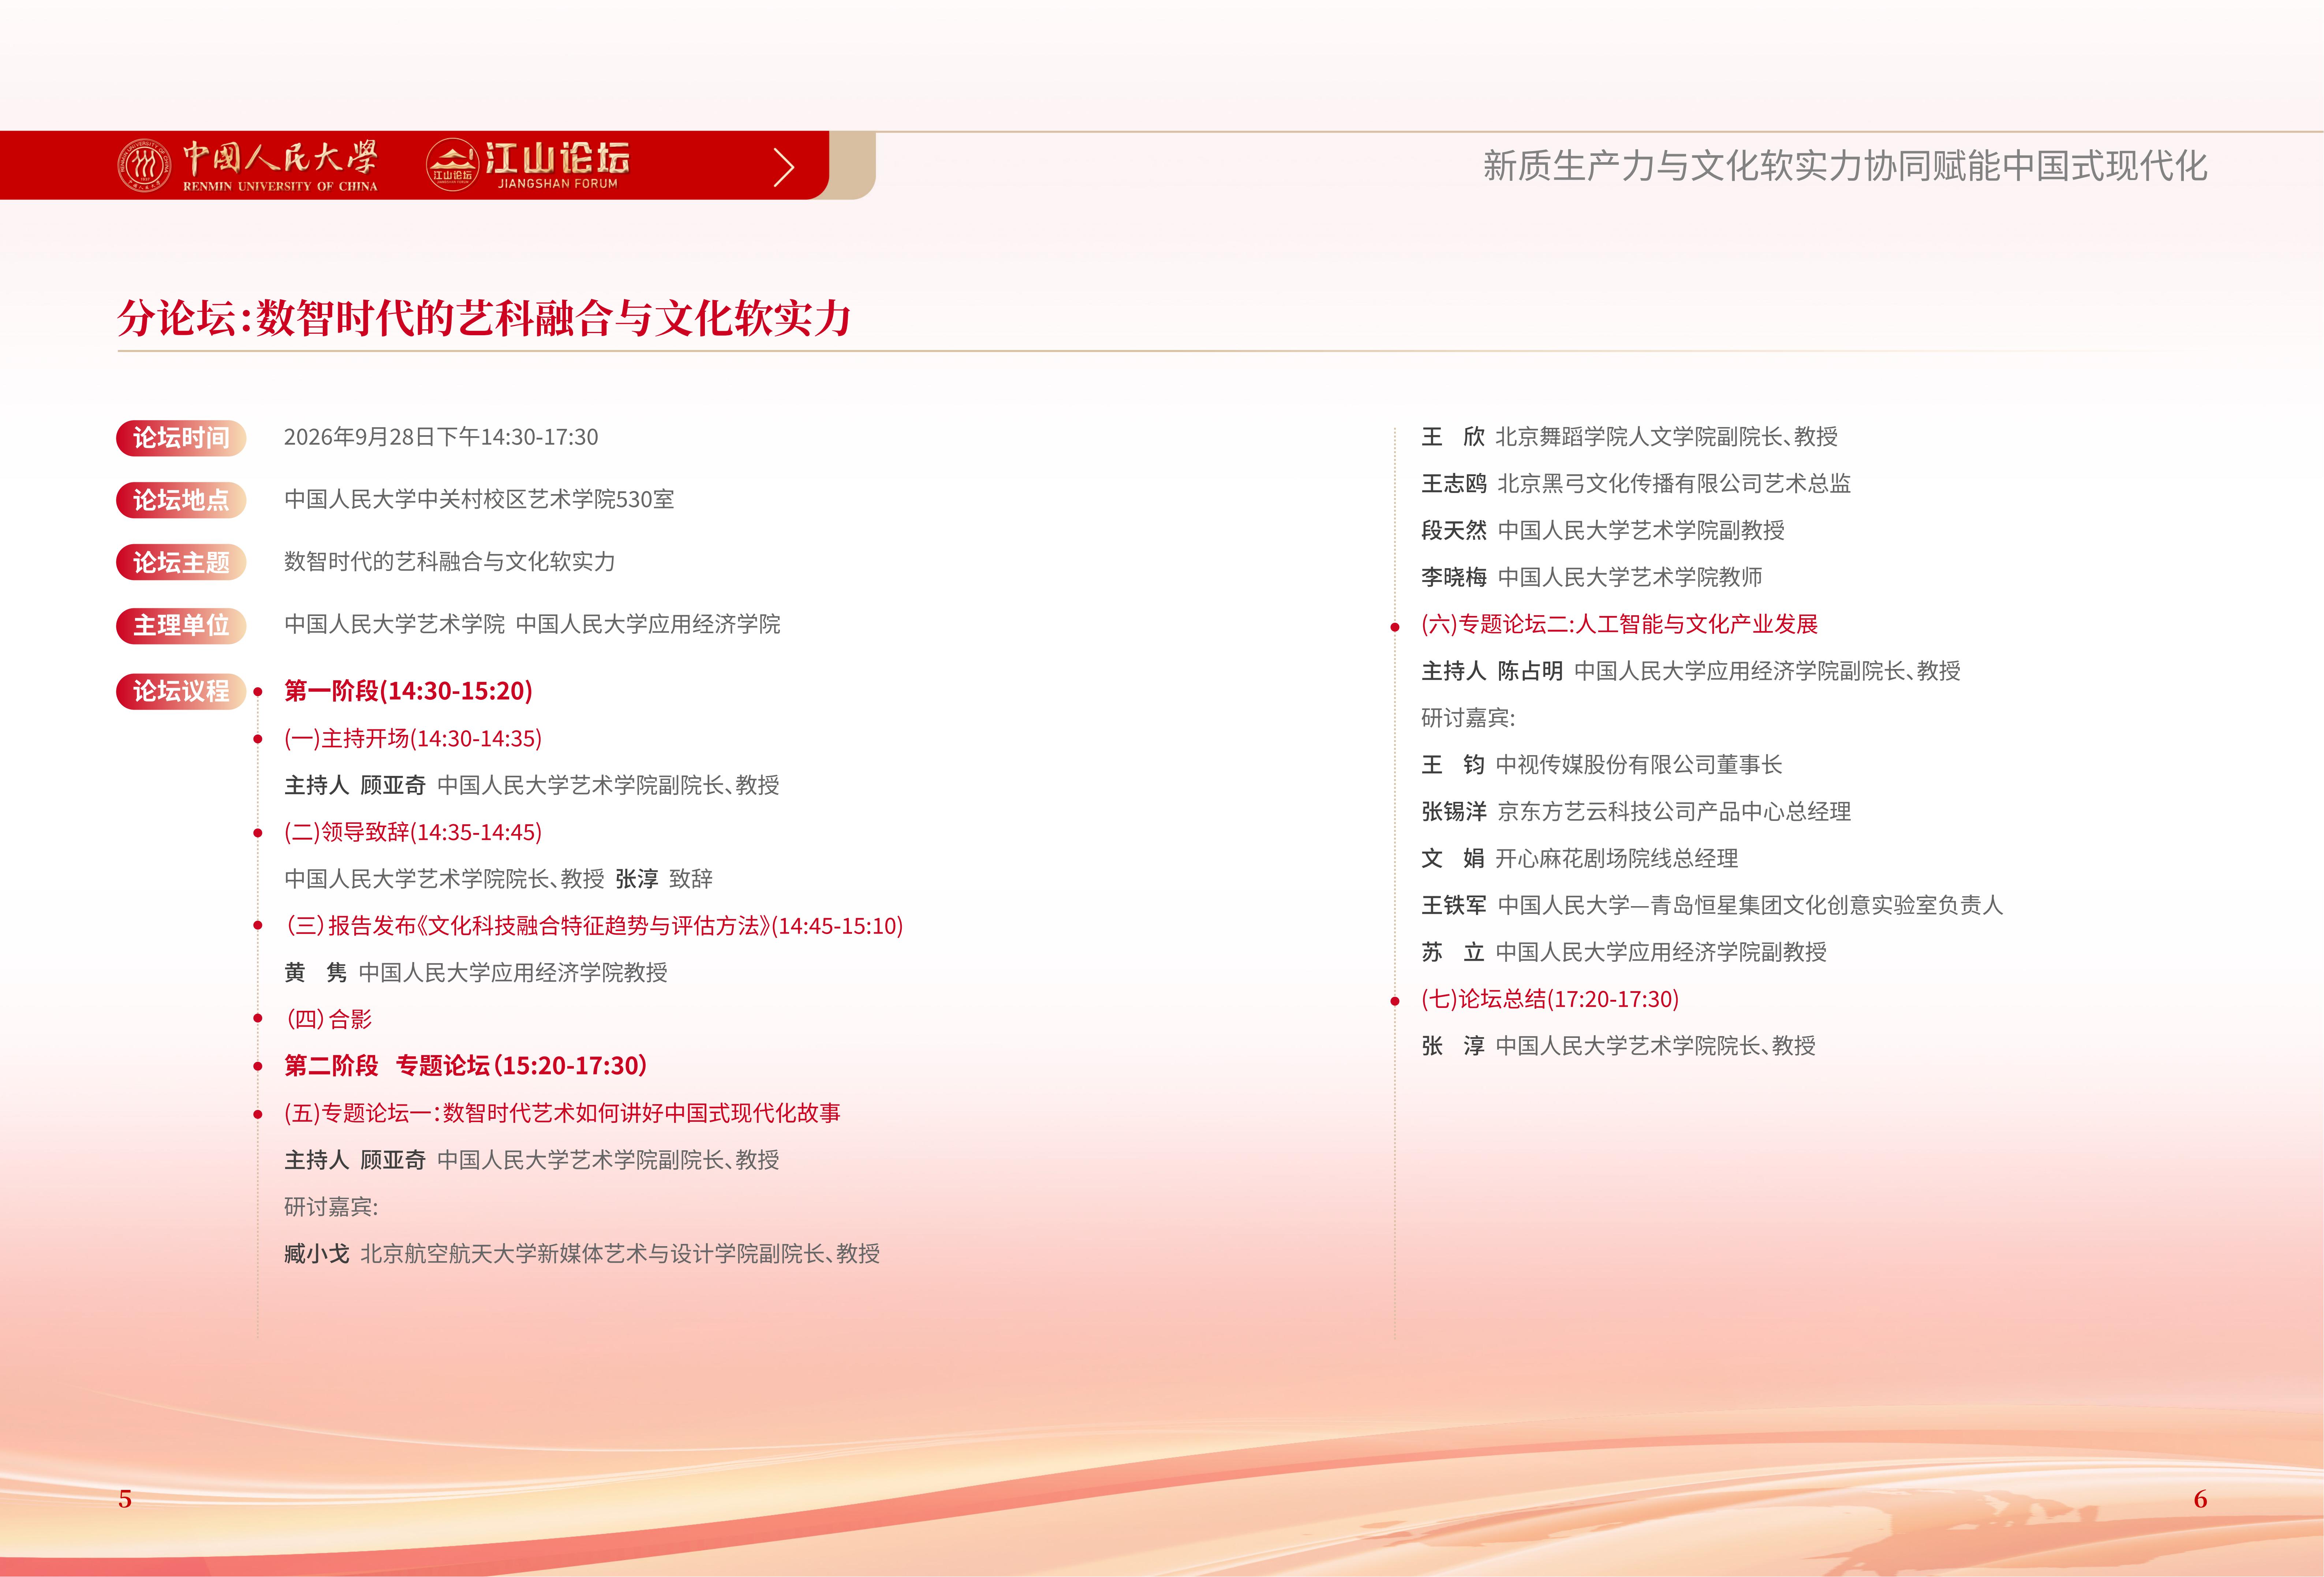Click the bullet beside (七)论坛总结(17:20-17:30)
2324x1577 pixels.
tap(1395, 1001)
